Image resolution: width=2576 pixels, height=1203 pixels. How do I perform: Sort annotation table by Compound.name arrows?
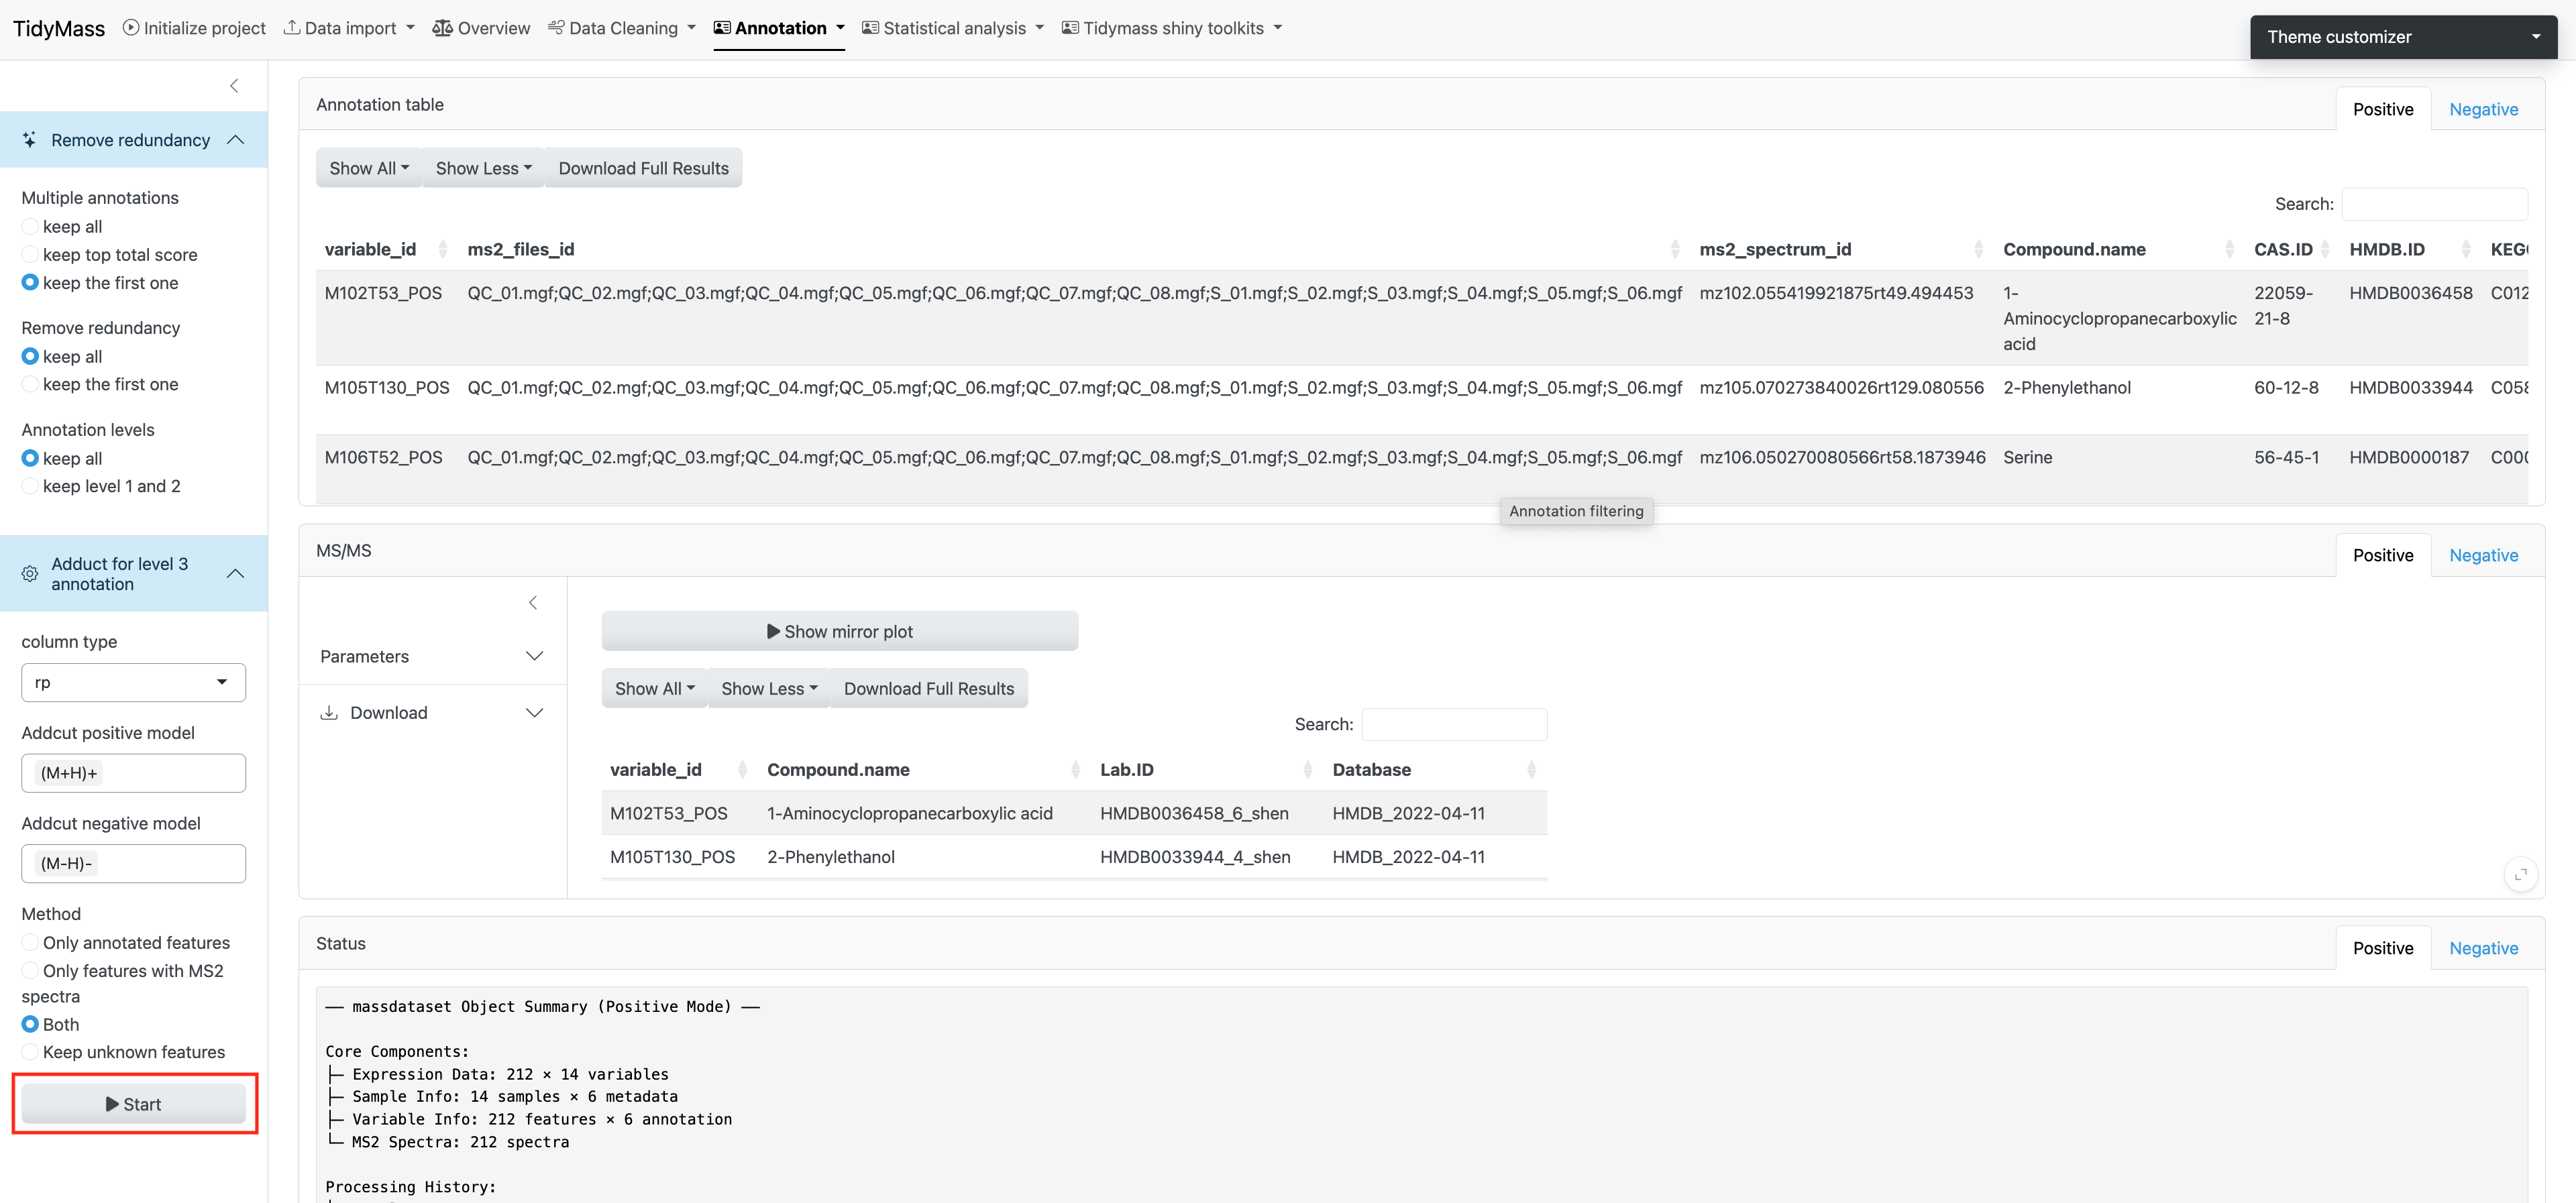click(x=2229, y=249)
